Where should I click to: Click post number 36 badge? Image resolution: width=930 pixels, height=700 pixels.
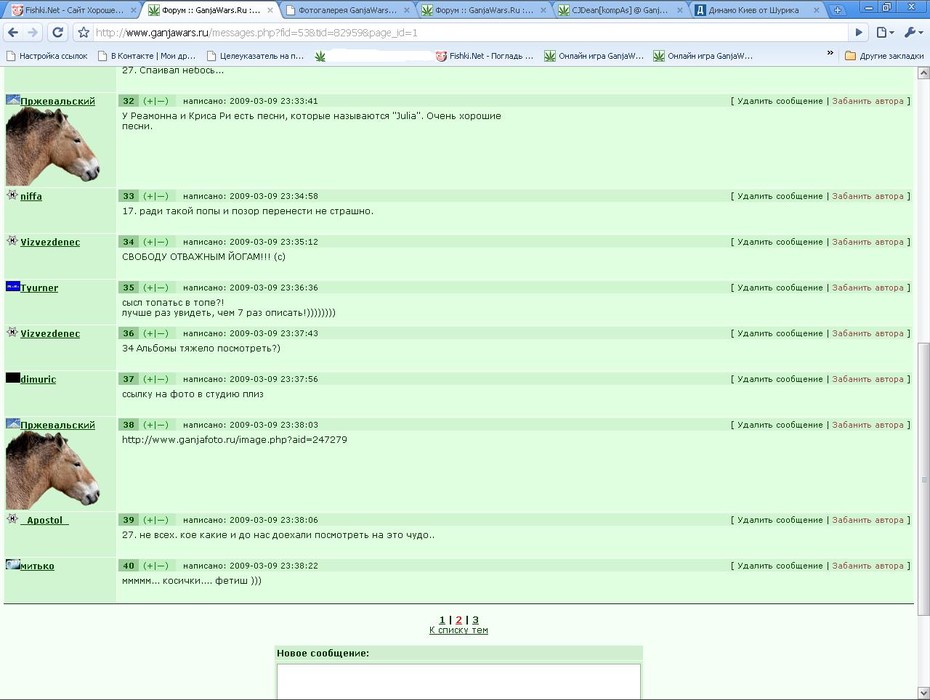pyautogui.click(x=129, y=333)
